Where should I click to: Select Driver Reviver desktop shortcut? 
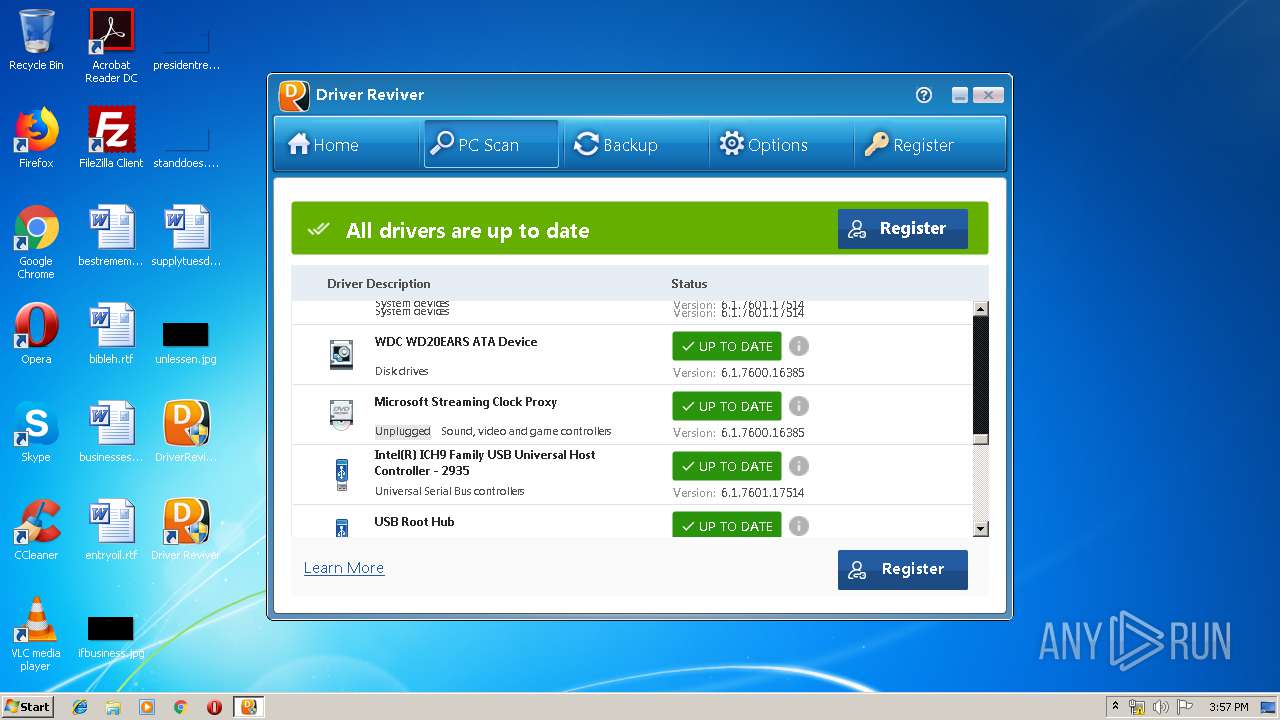click(186, 530)
